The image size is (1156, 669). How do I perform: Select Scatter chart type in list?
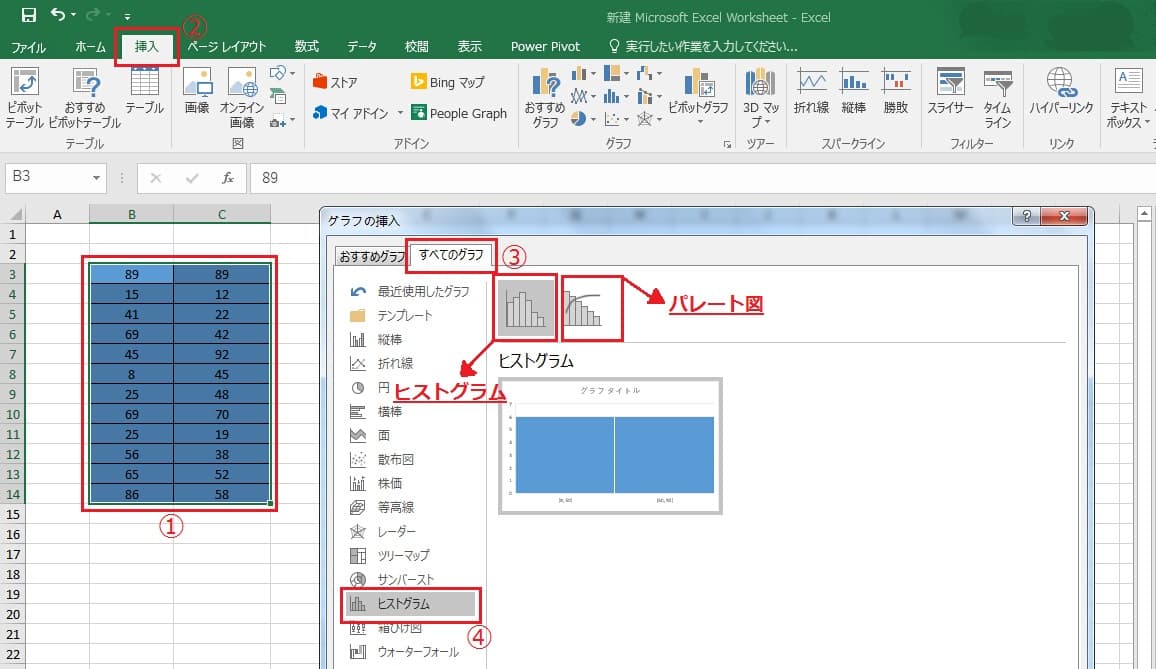click(394, 459)
